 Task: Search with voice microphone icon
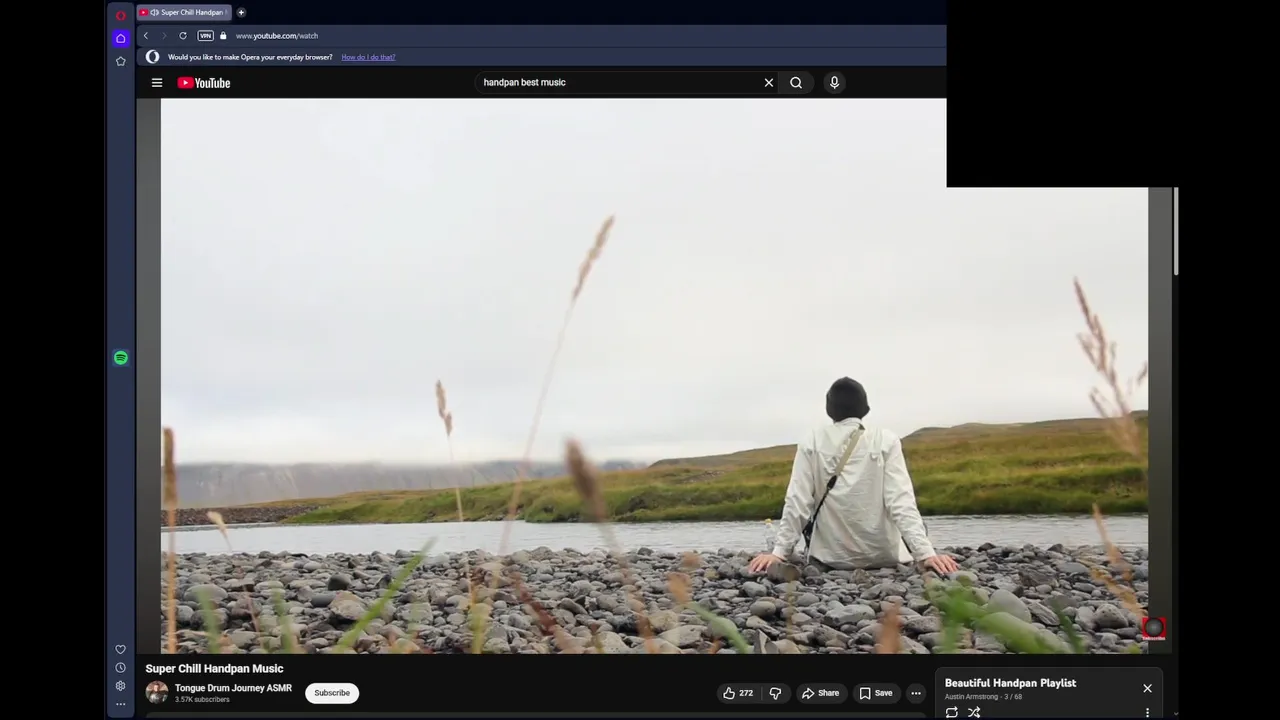(x=834, y=83)
